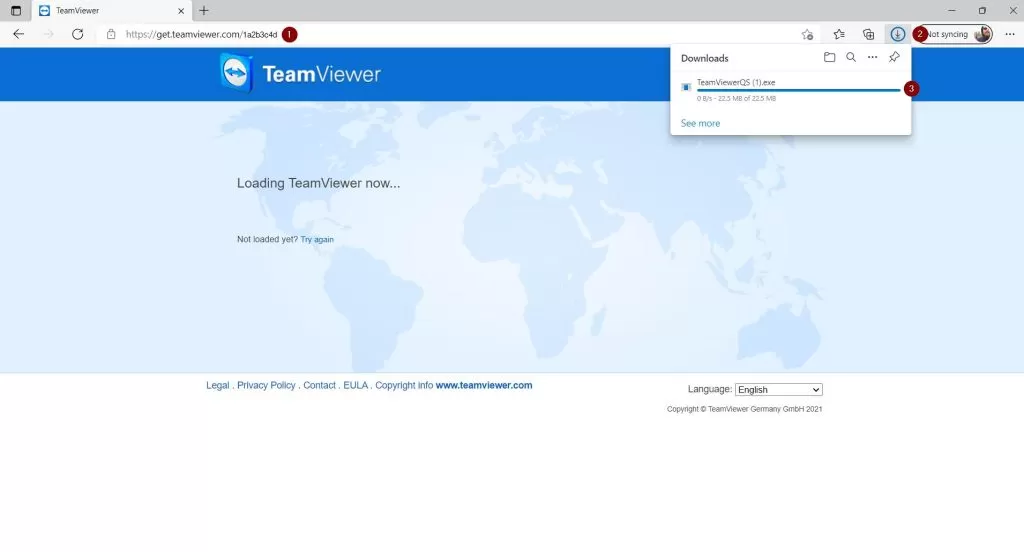Image resolution: width=1024 pixels, height=552 pixels.
Task: Open the tab actions menu icon
Action: pyautogui.click(x=15, y=10)
